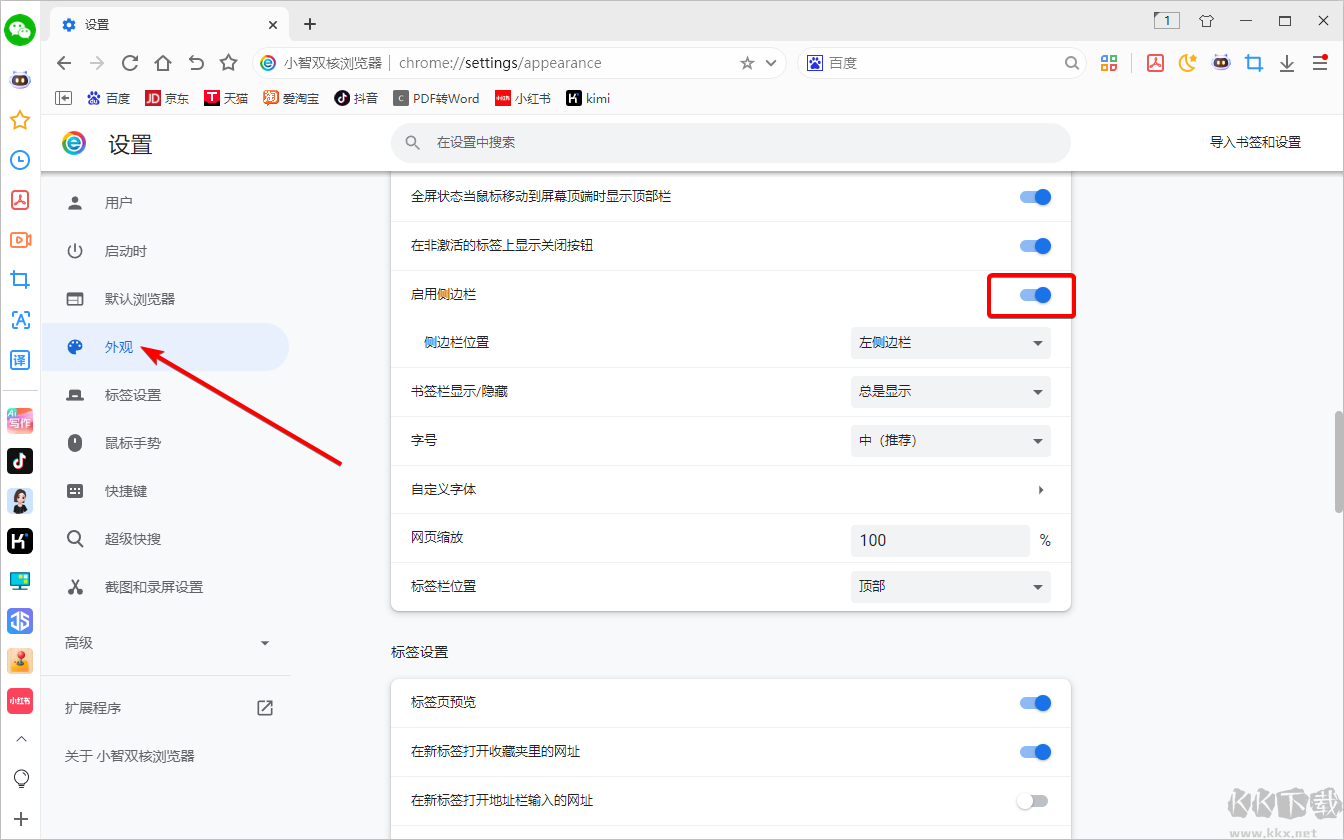Open the screenshot crop tool on the toolbar
The width and height of the screenshot is (1344, 840).
point(1254,62)
